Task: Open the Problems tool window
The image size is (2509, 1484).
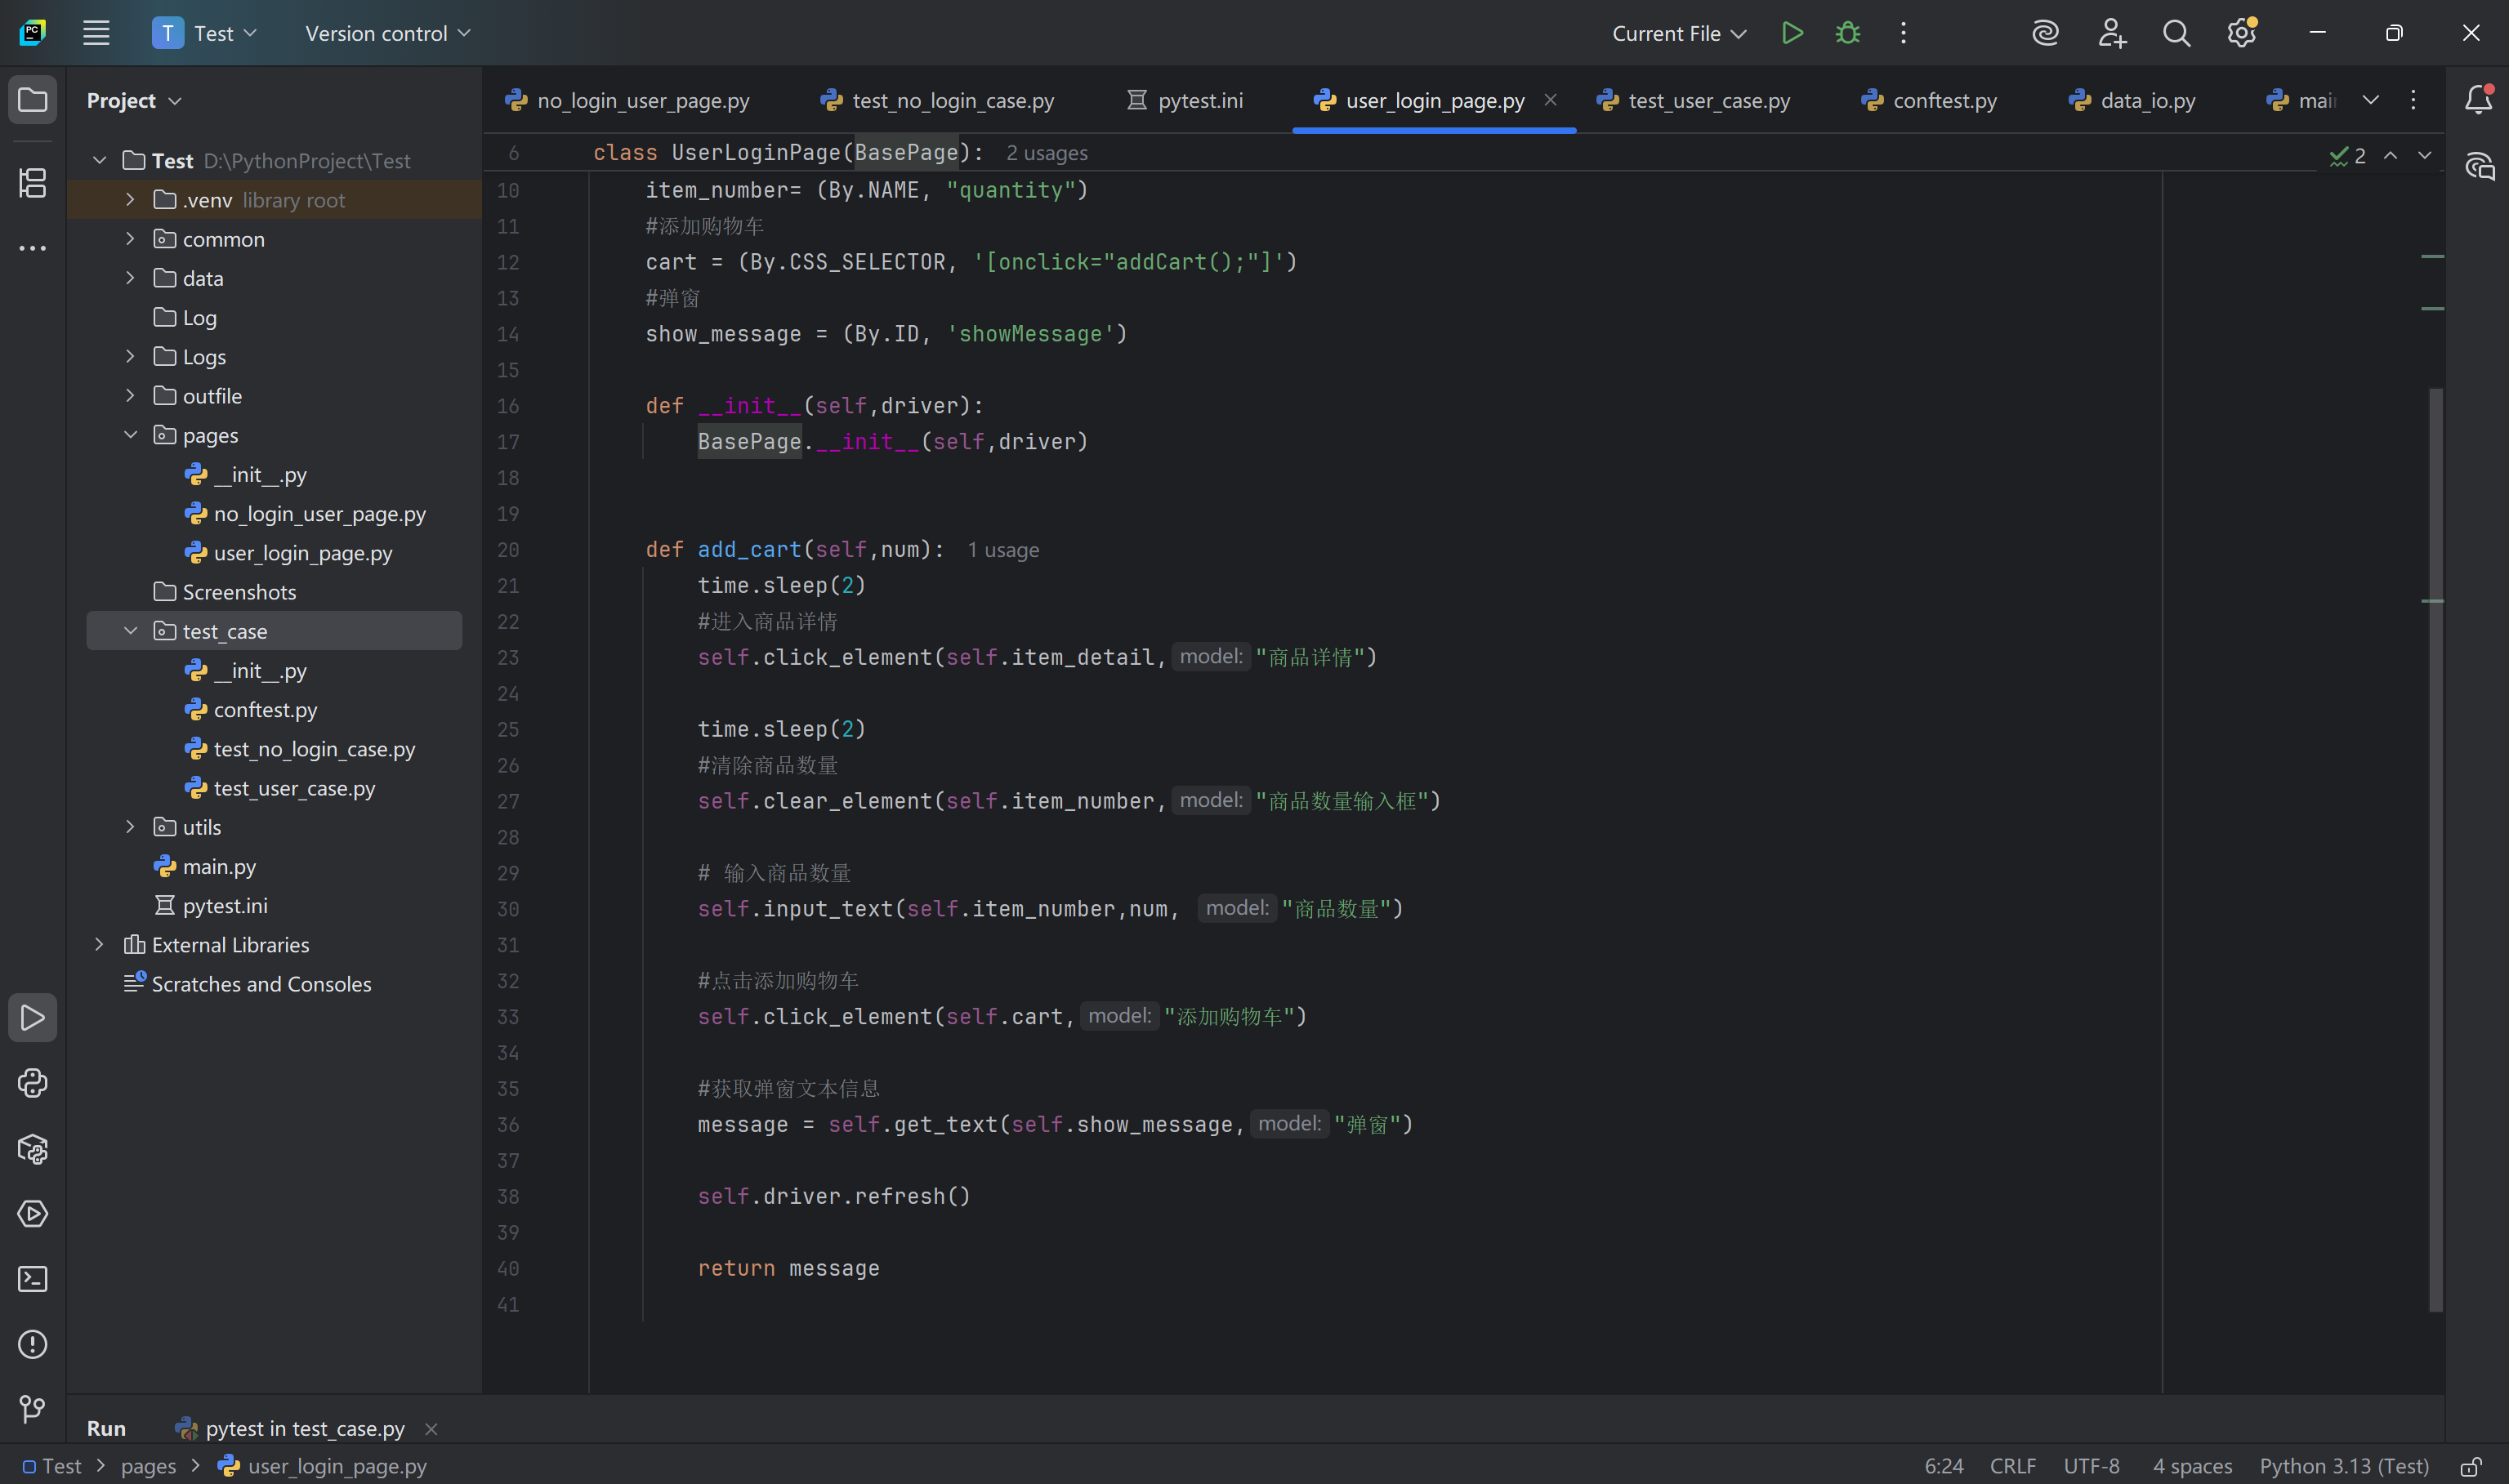Action: pyautogui.click(x=32, y=1345)
